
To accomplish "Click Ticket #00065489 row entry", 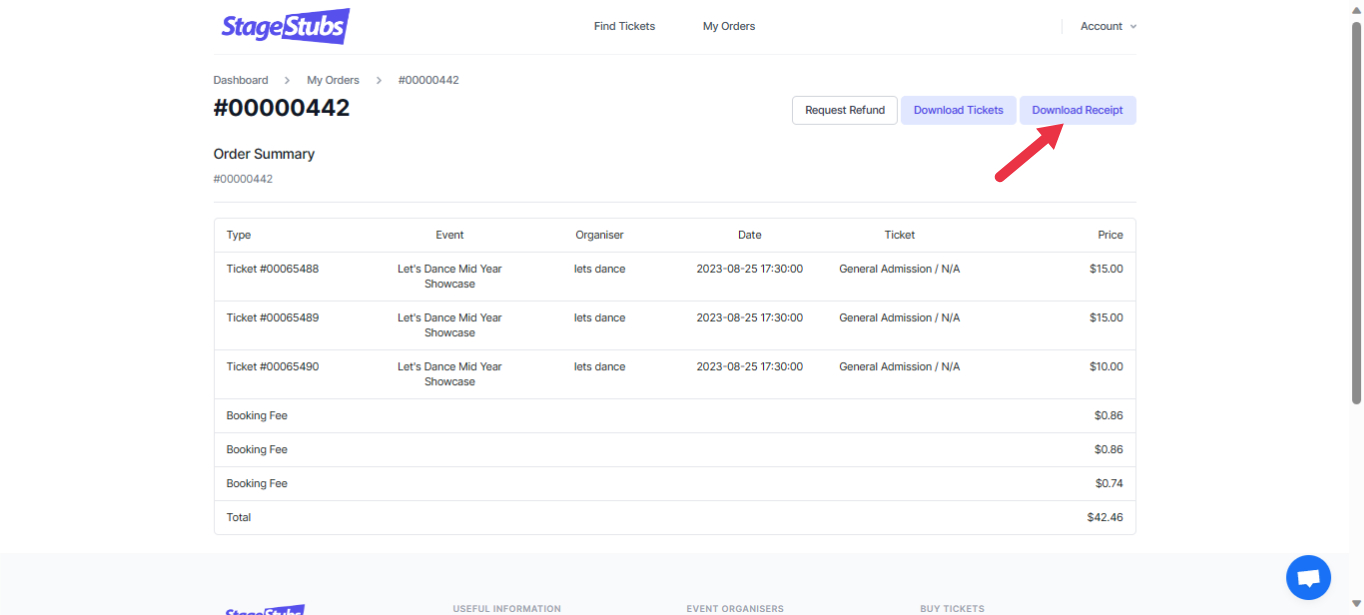I will [x=272, y=318].
